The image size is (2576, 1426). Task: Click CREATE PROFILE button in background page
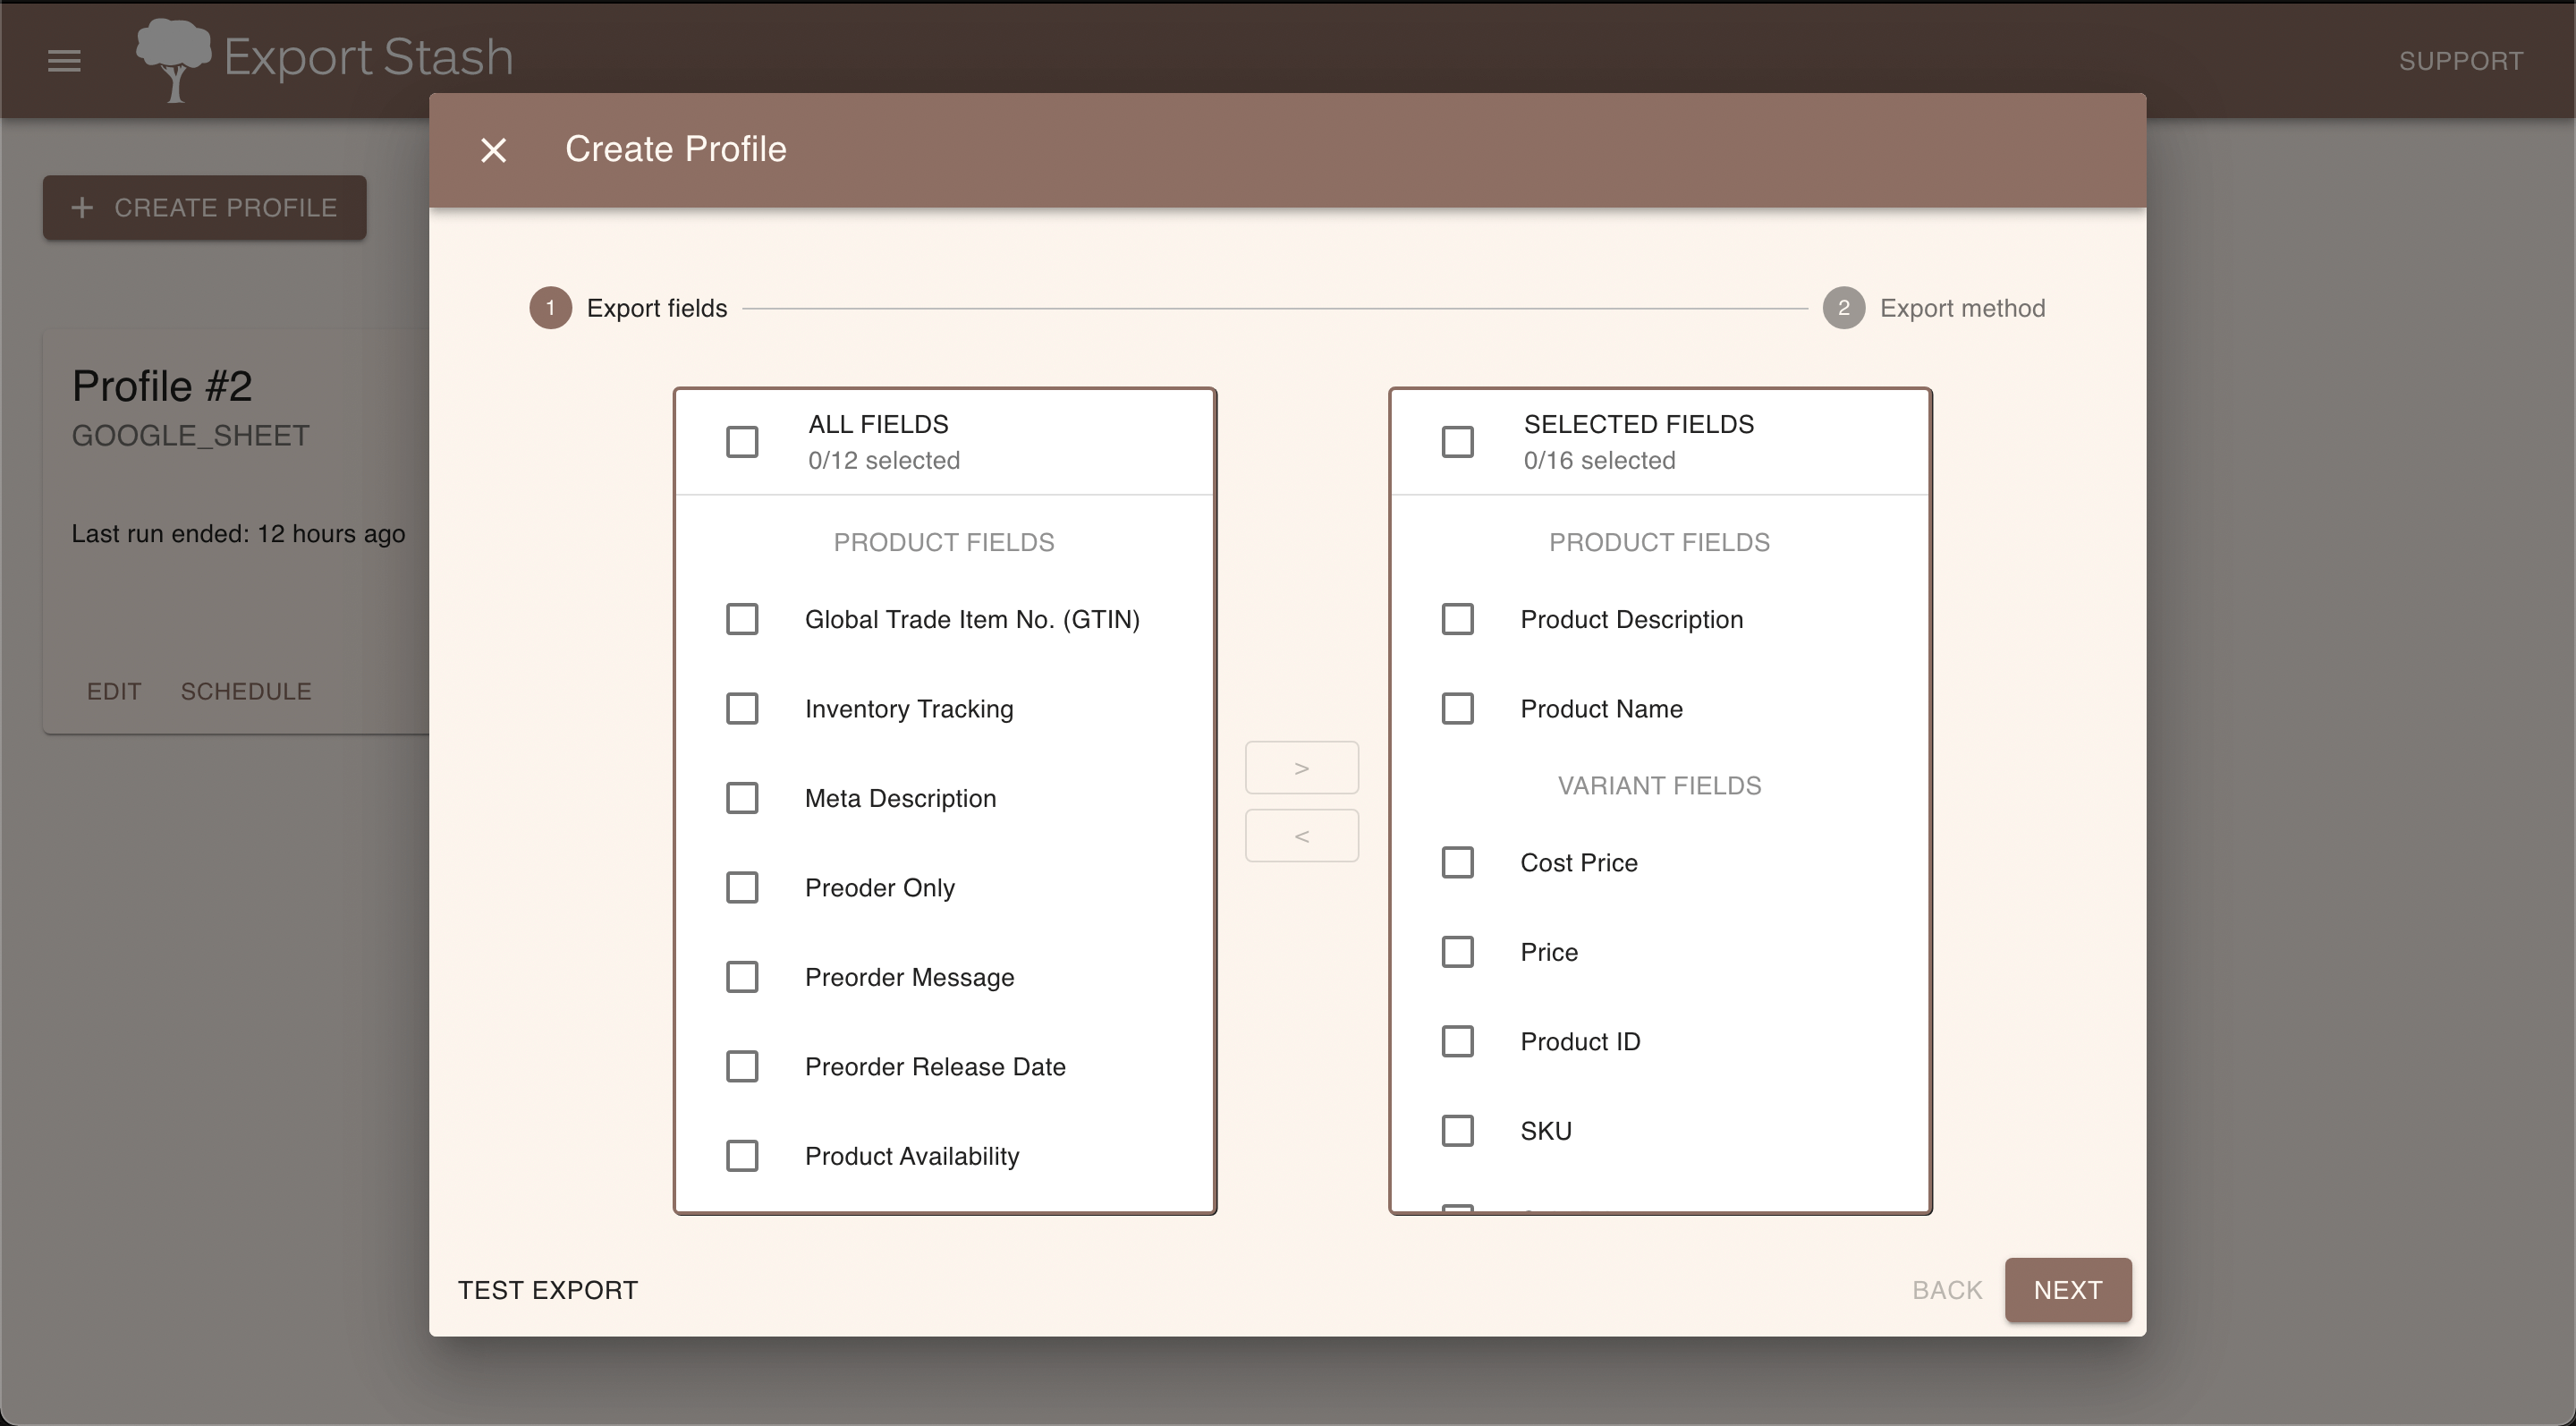(204, 207)
